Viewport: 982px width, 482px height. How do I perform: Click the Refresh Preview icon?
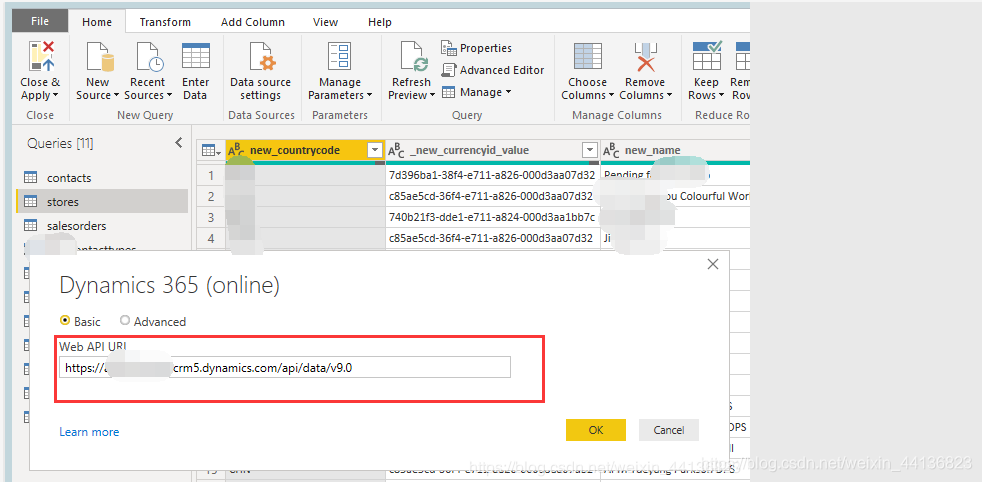pos(413,56)
